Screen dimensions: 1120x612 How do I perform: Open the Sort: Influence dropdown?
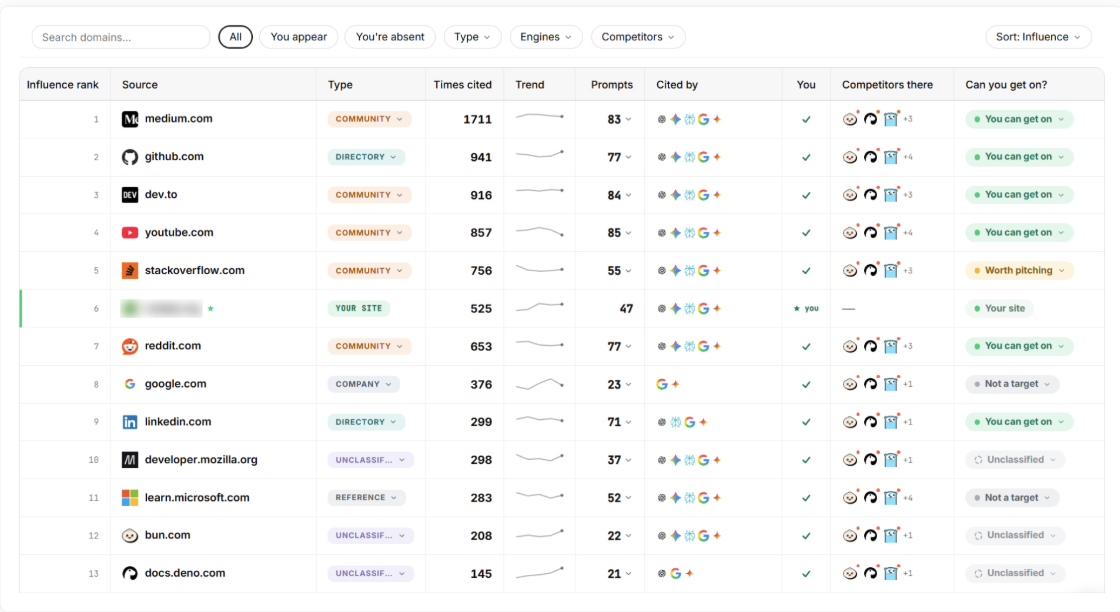(1038, 37)
